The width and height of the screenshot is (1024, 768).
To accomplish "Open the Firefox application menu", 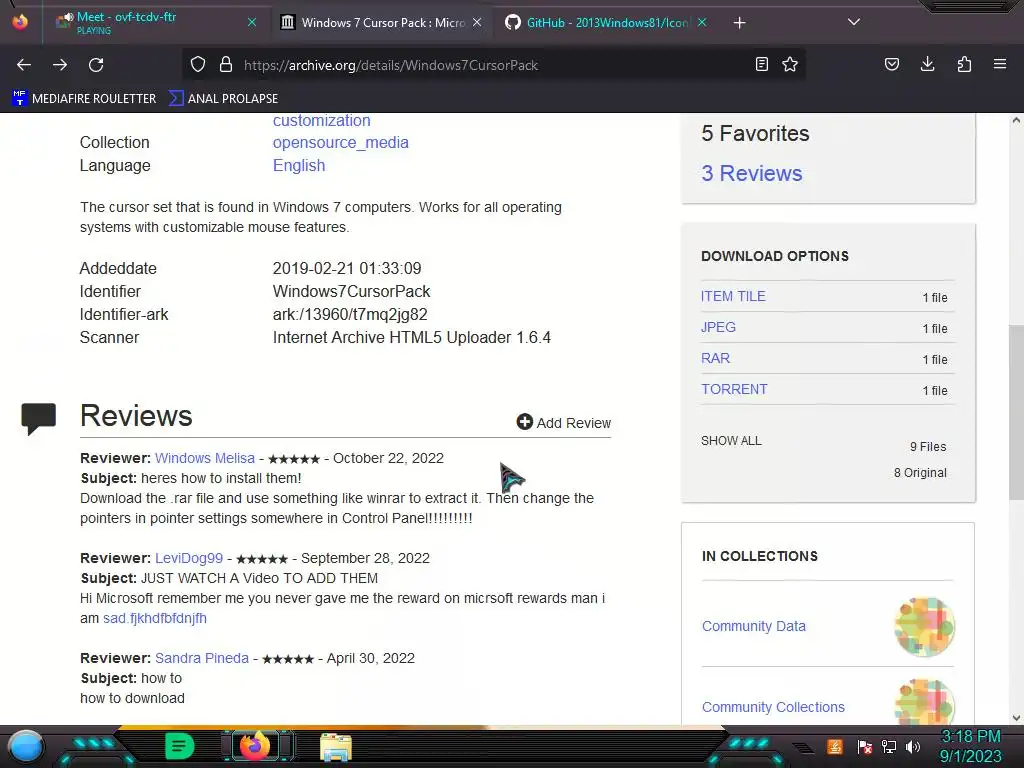I will [1000, 64].
